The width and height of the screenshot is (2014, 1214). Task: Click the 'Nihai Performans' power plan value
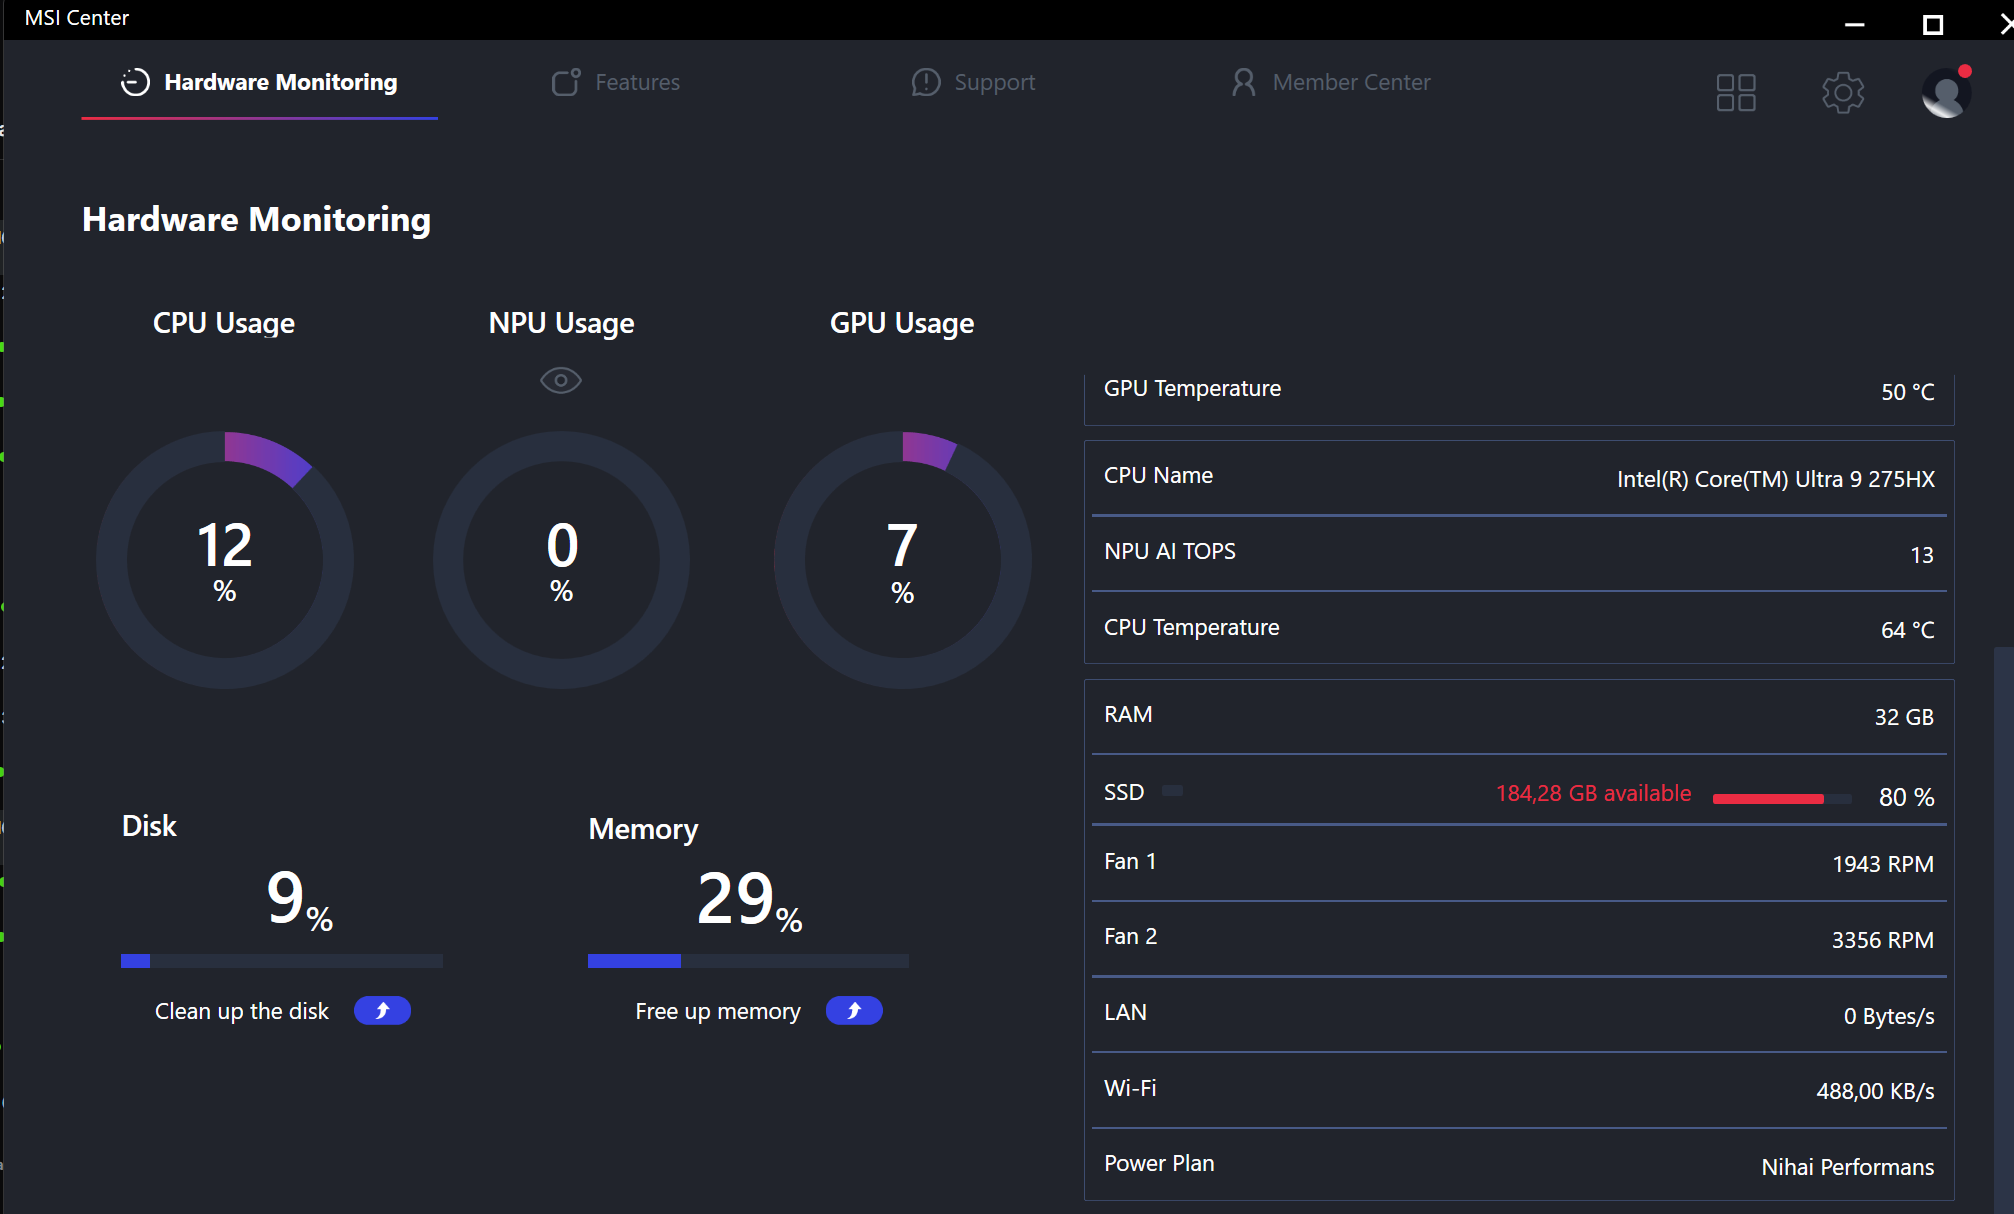(1848, 1167)
